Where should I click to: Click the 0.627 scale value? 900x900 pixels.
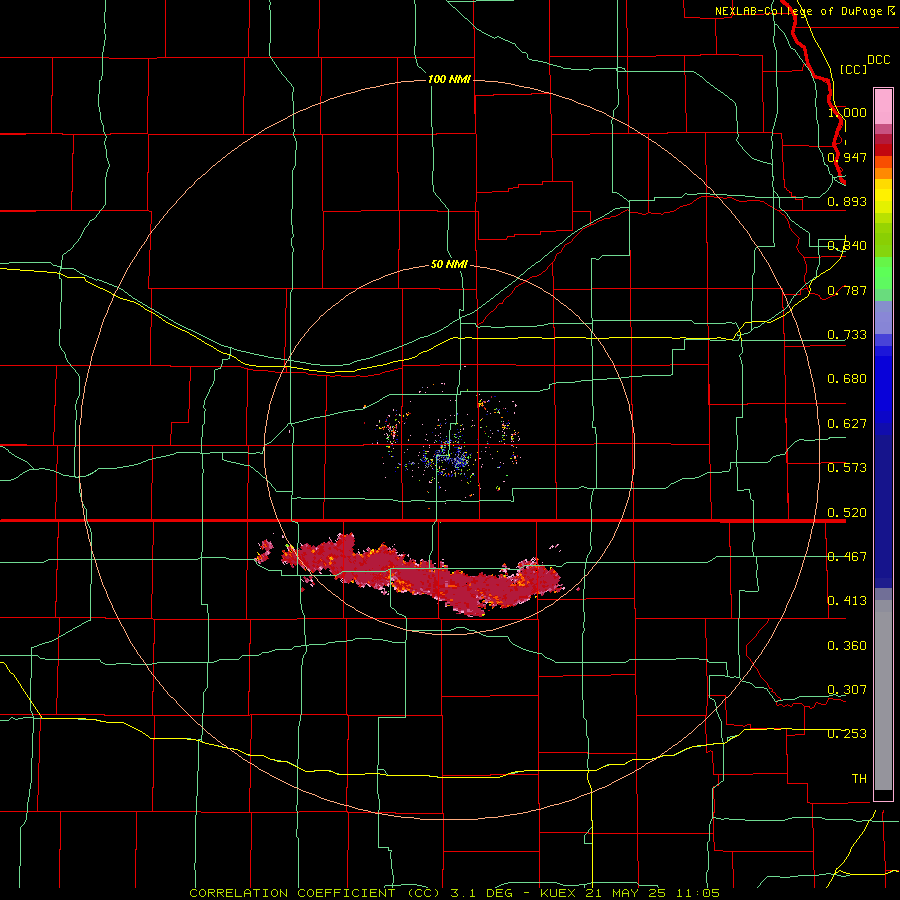click(x=847, y=424)
